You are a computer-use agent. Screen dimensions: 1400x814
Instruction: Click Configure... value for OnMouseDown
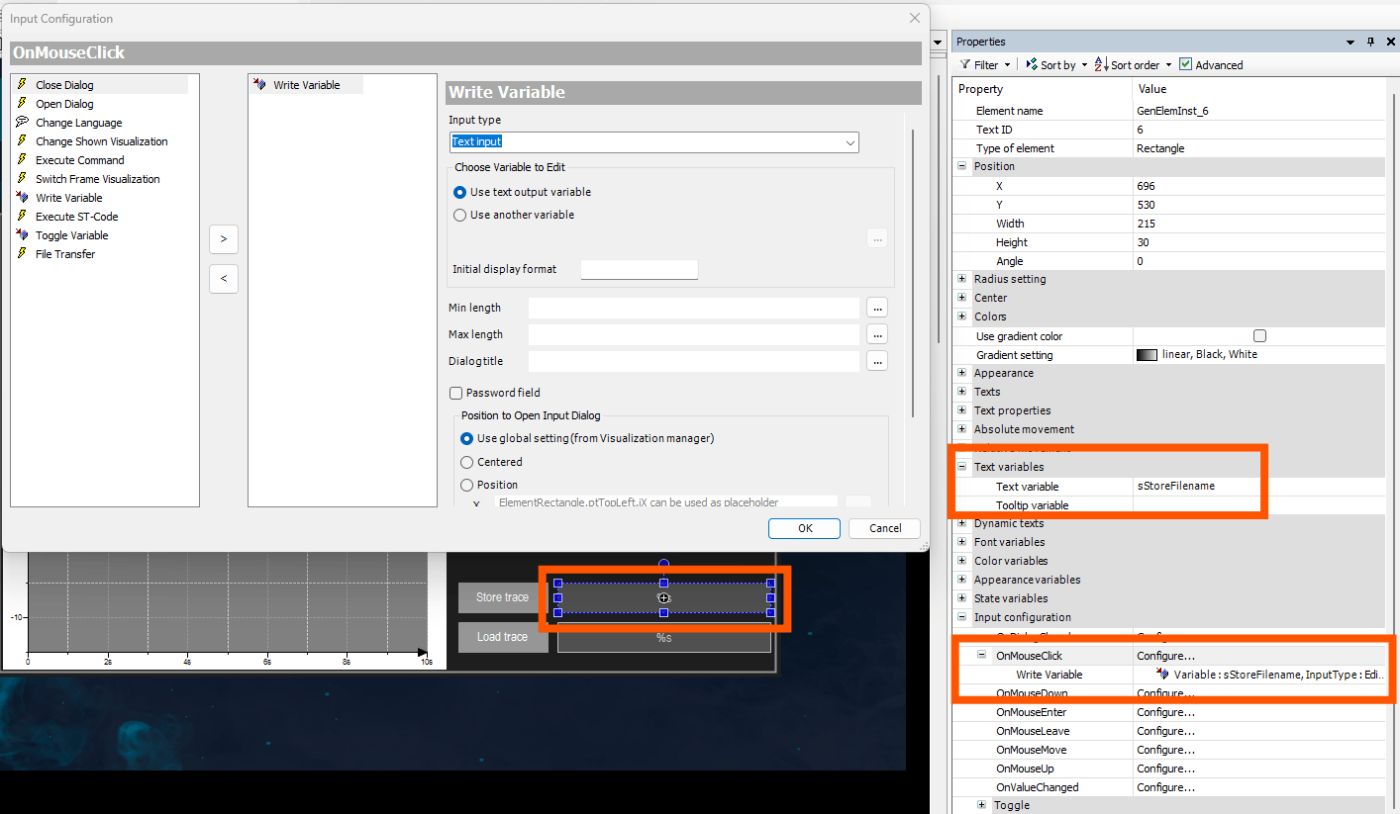point(1165,693)
